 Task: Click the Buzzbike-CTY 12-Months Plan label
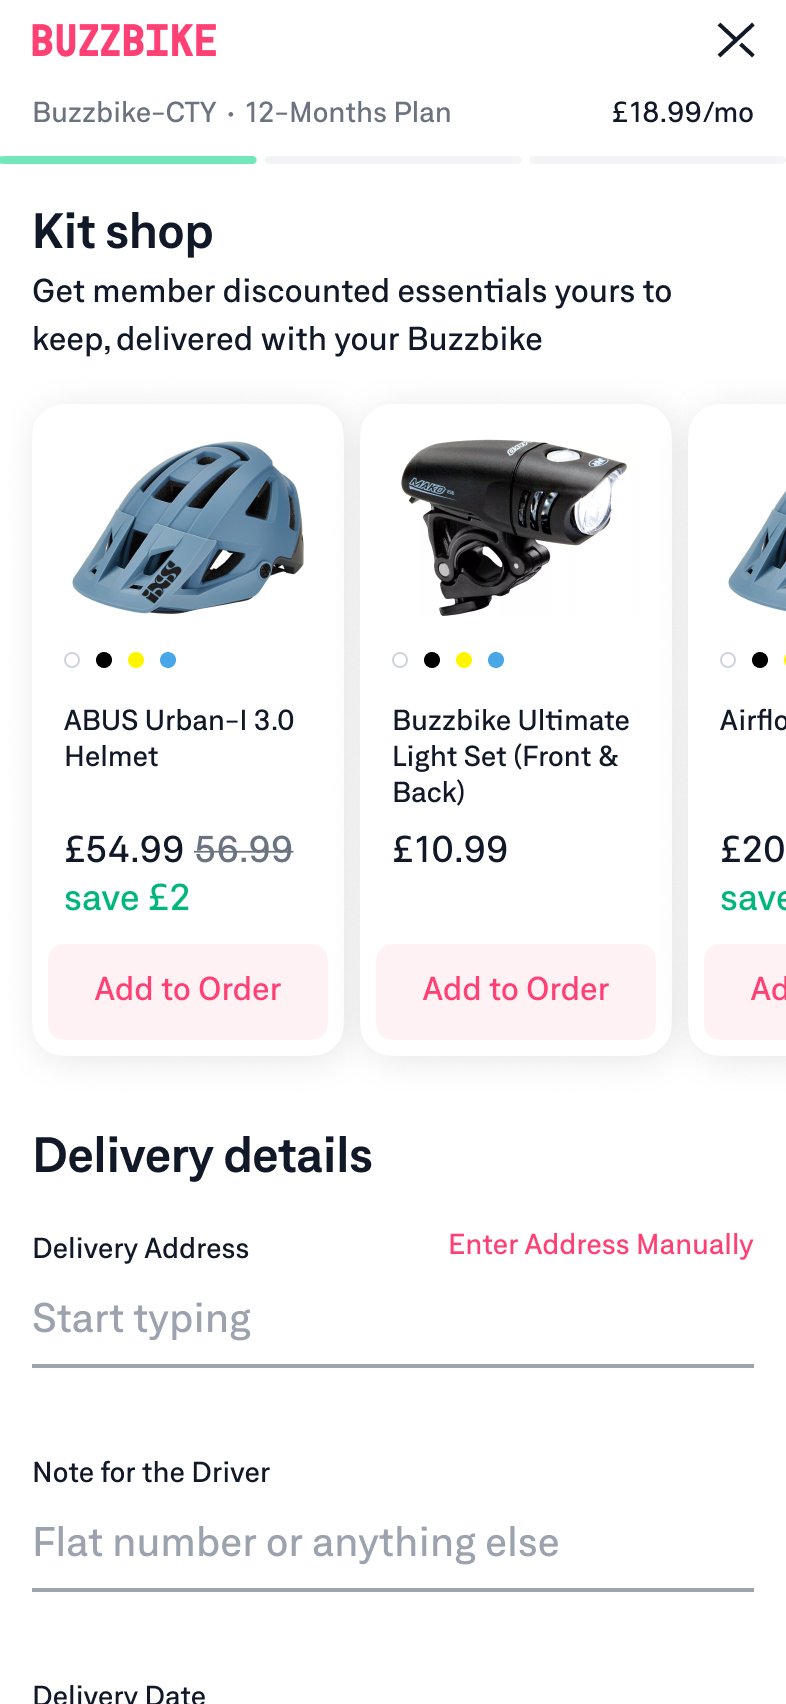point(242,112)
